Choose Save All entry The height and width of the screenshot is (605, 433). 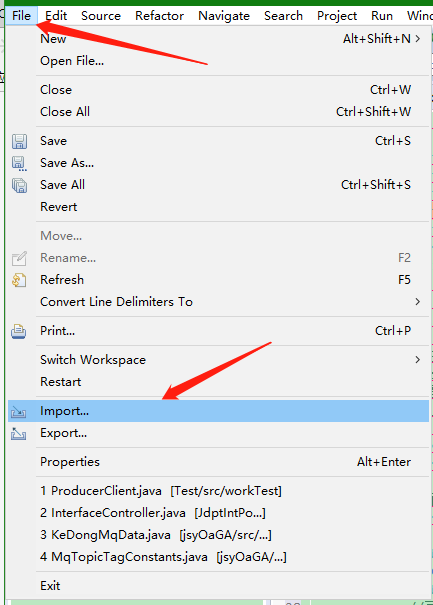click(x=218, y=185)
